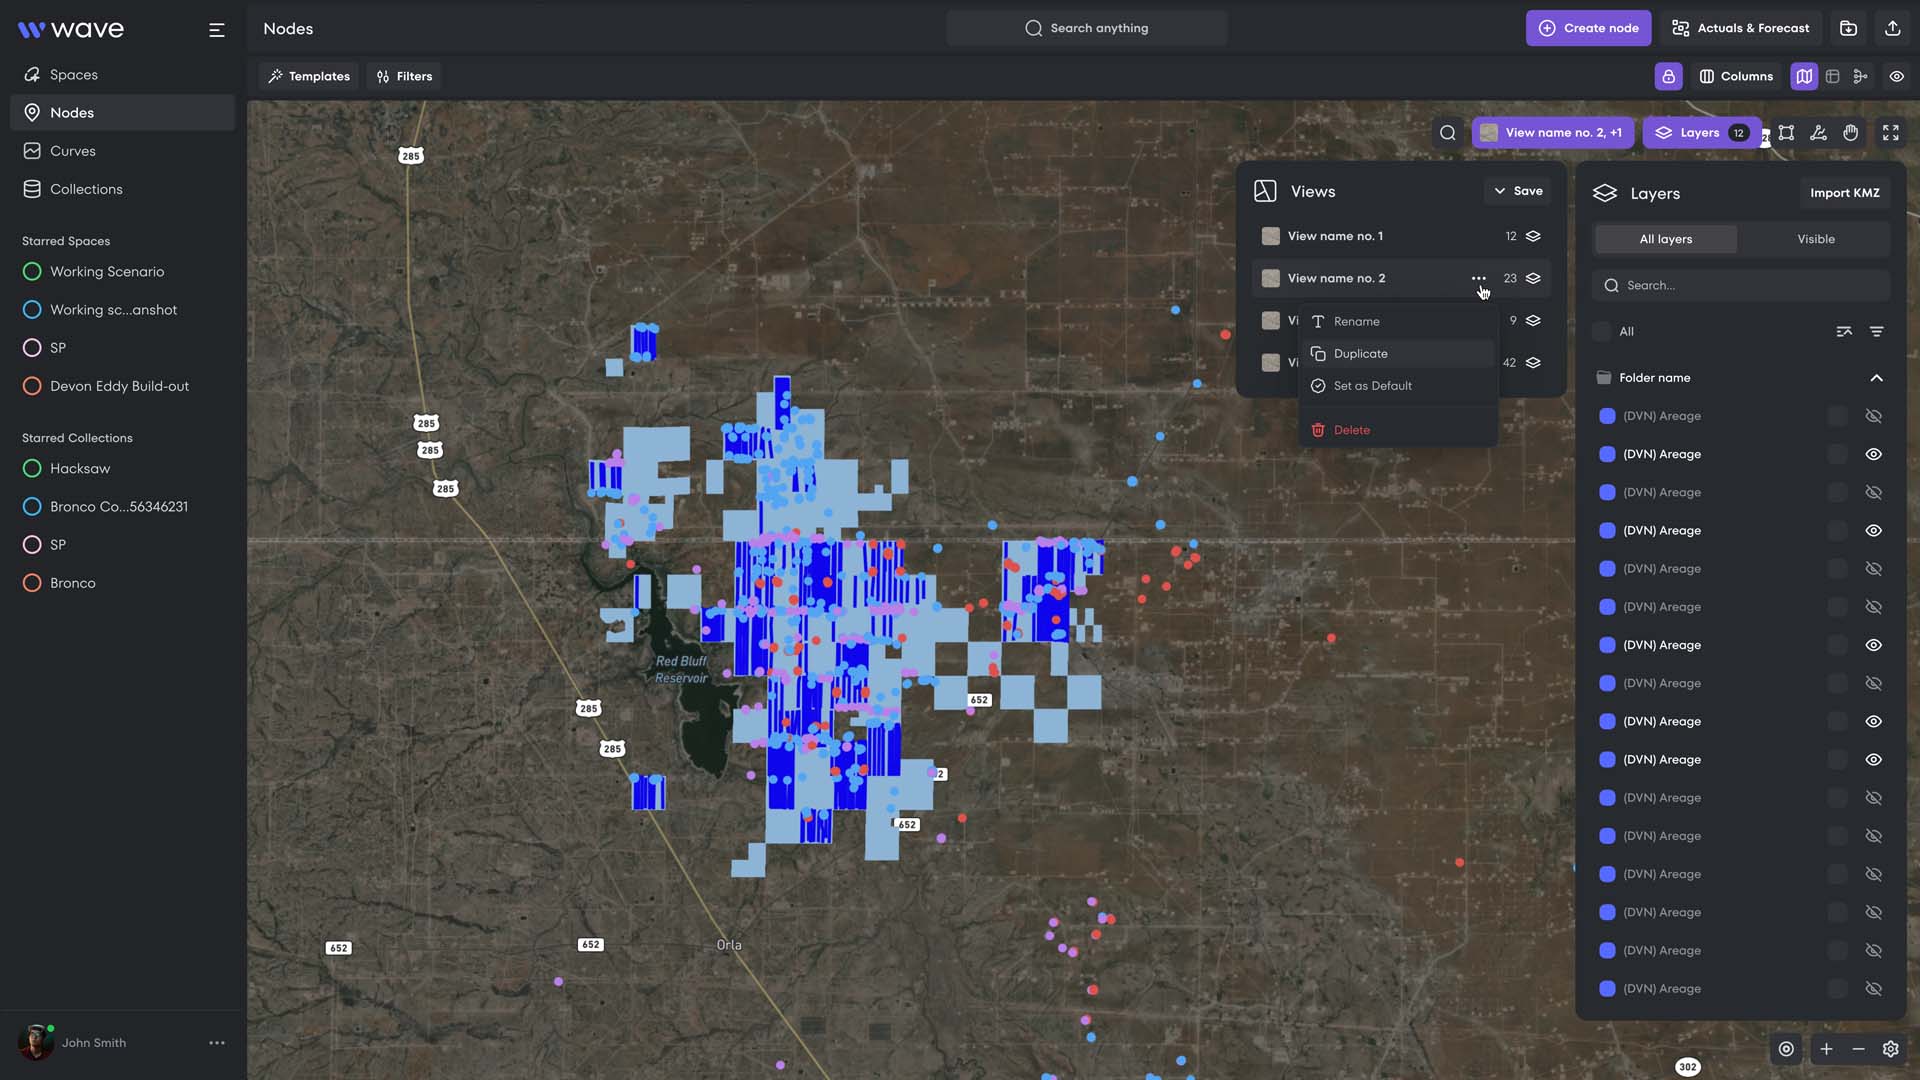Open the Save dropdown in Views
Image resolution: width=1920 pixels, height=1080 pixels.
1517,191
